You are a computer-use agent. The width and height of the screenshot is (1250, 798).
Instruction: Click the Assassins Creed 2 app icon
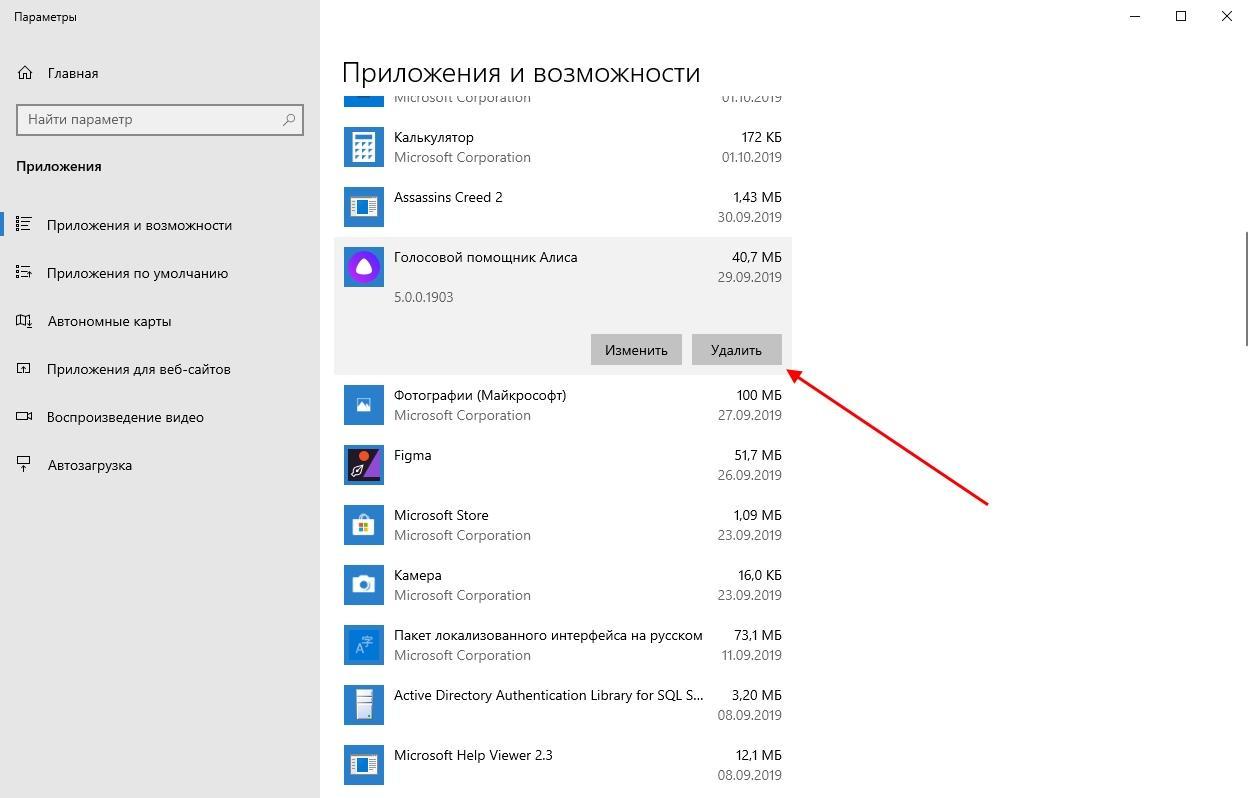tap(364, 207)
